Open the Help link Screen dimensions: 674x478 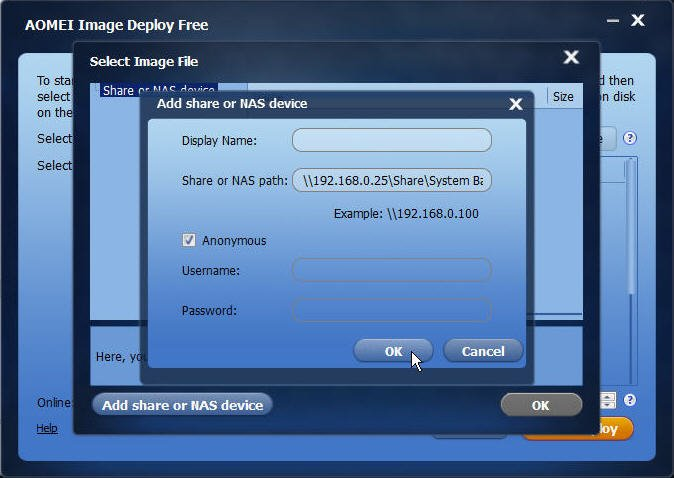point(47,428)
